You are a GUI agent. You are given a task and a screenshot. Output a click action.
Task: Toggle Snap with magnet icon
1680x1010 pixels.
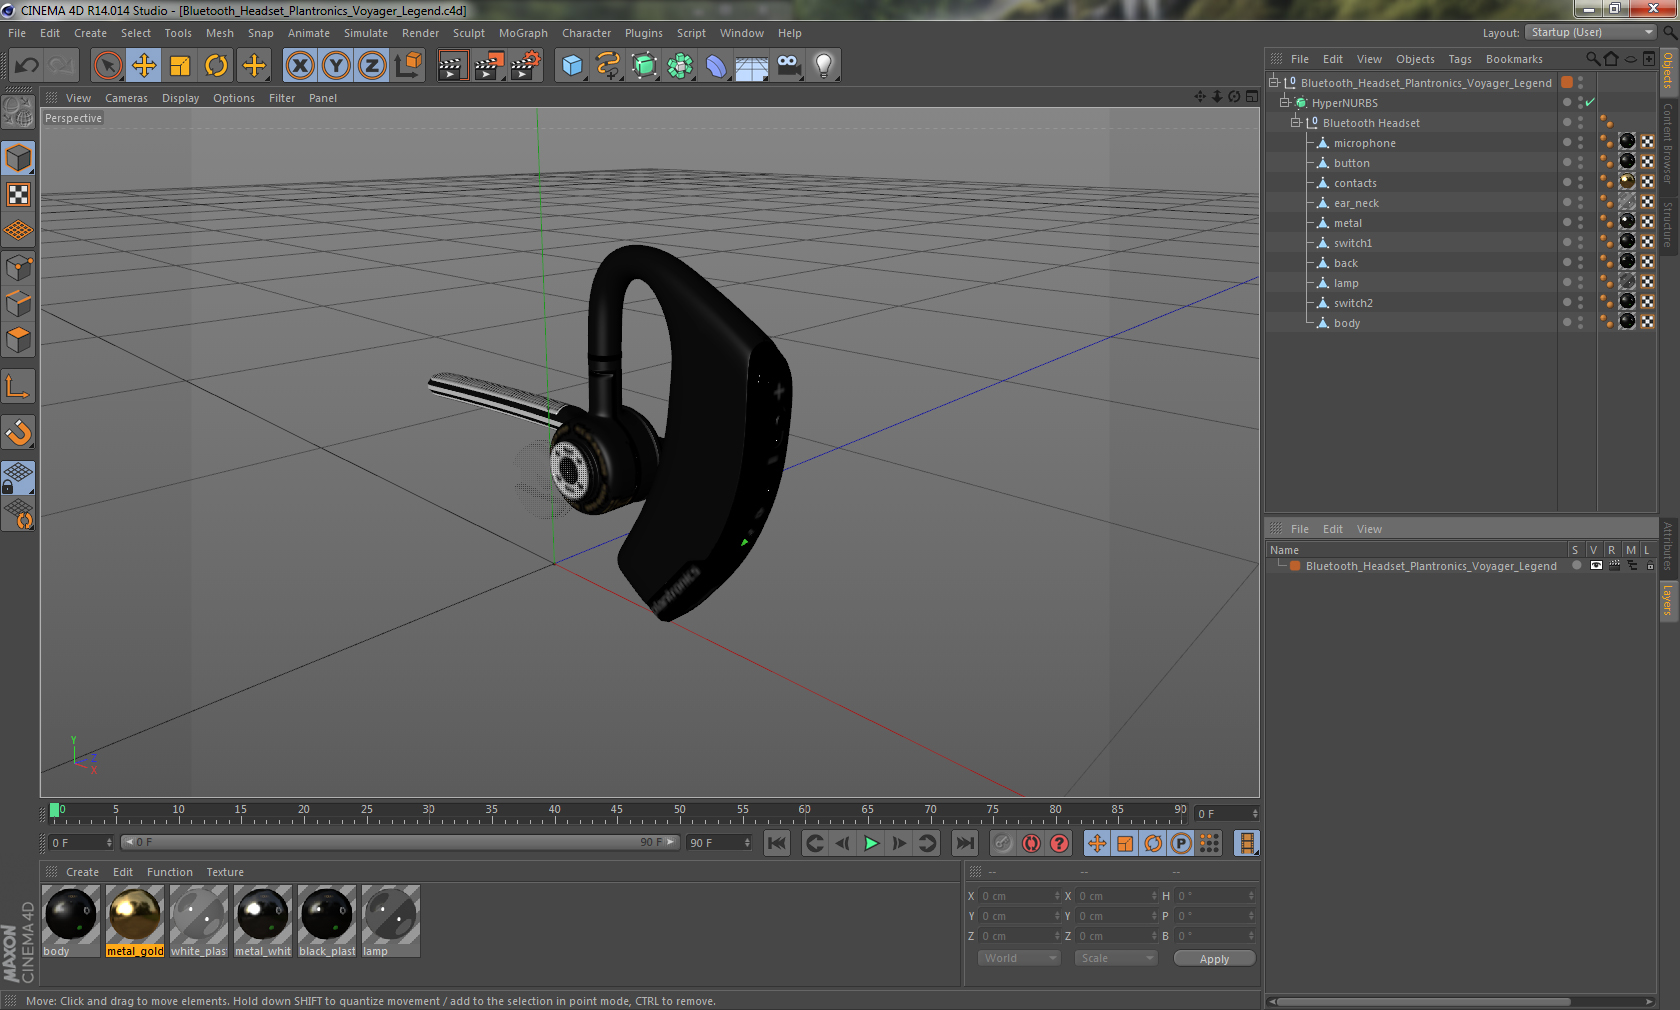click(x=19, y=432)
